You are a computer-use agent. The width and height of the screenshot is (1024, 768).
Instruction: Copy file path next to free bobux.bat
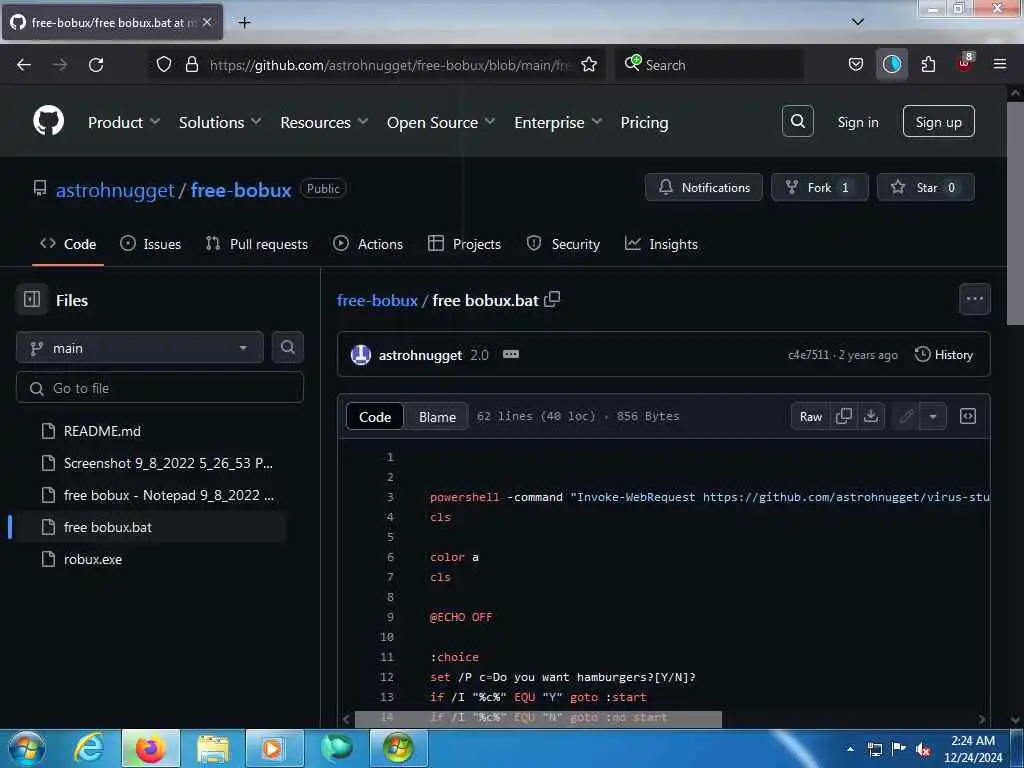point(552,299)
